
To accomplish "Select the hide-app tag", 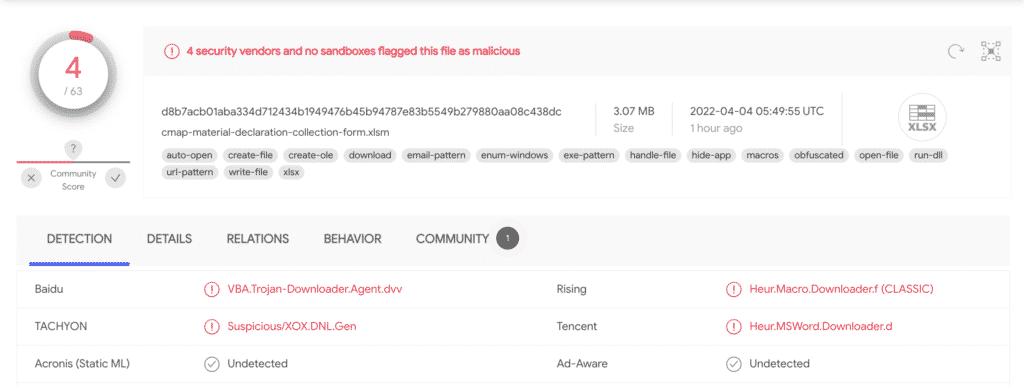I will click(x=711, y=155).
